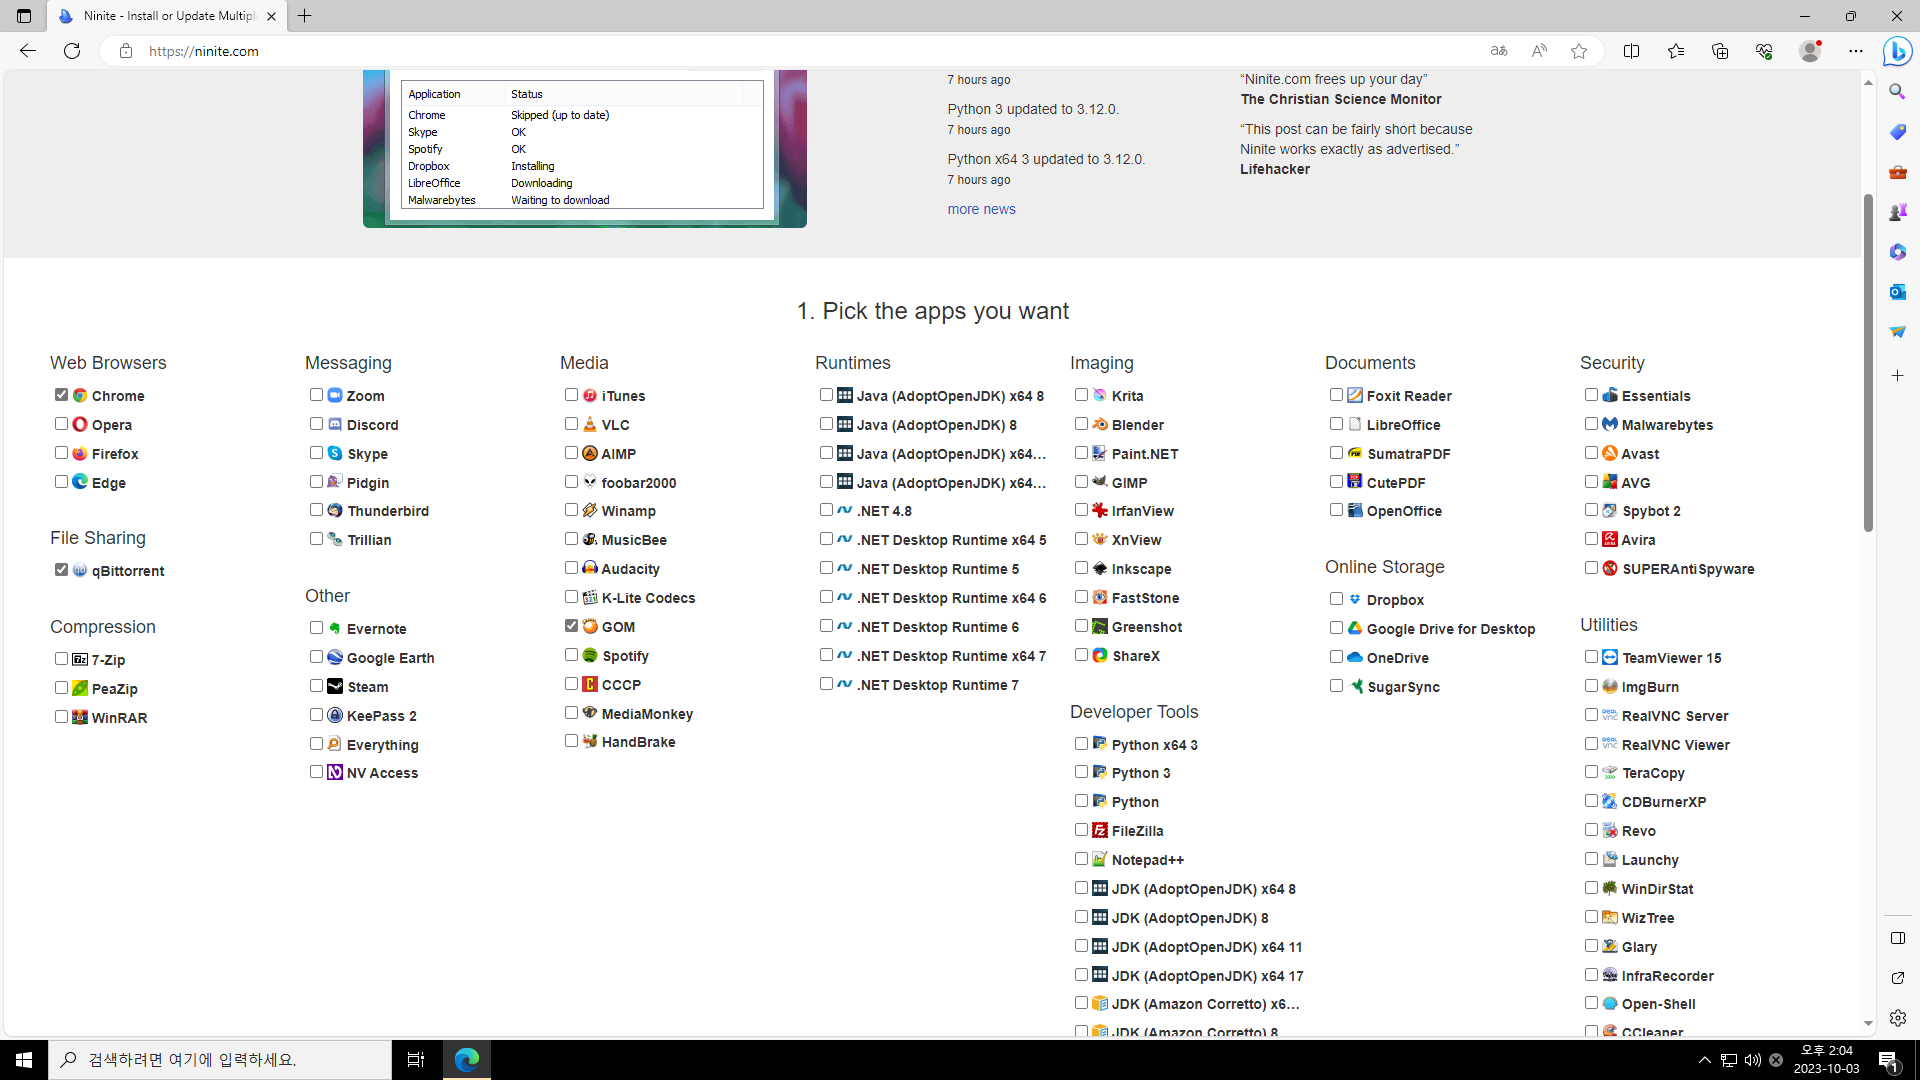Open Edge split screen icon
The height and width of the screenshot is (1080, 1920).
coord(1631,51)
